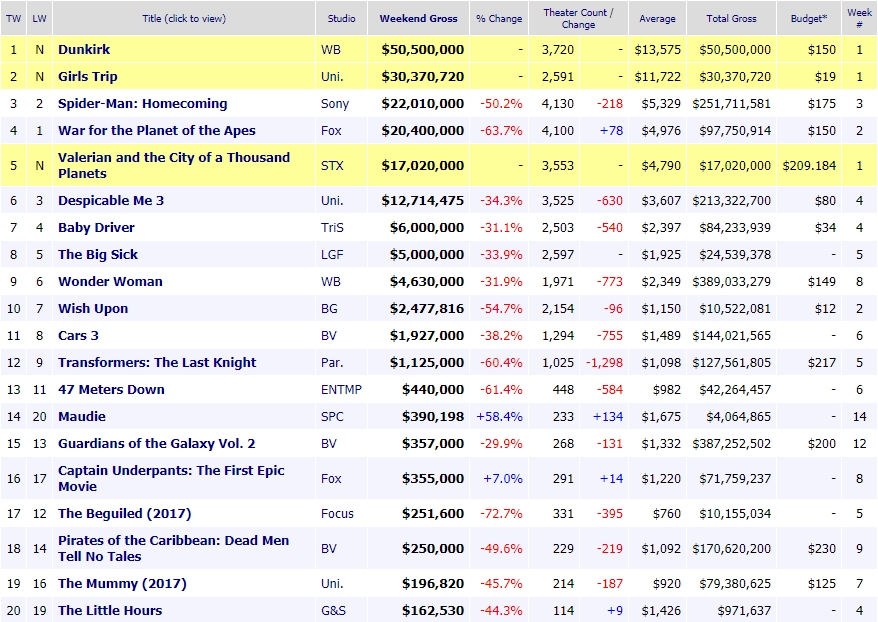
Task: Click the G&S studio cell
Action: (333, 610)
